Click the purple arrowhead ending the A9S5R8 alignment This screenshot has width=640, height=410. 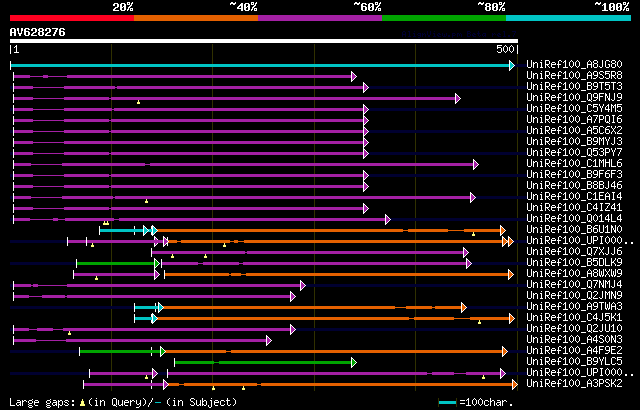pos(354,76)
